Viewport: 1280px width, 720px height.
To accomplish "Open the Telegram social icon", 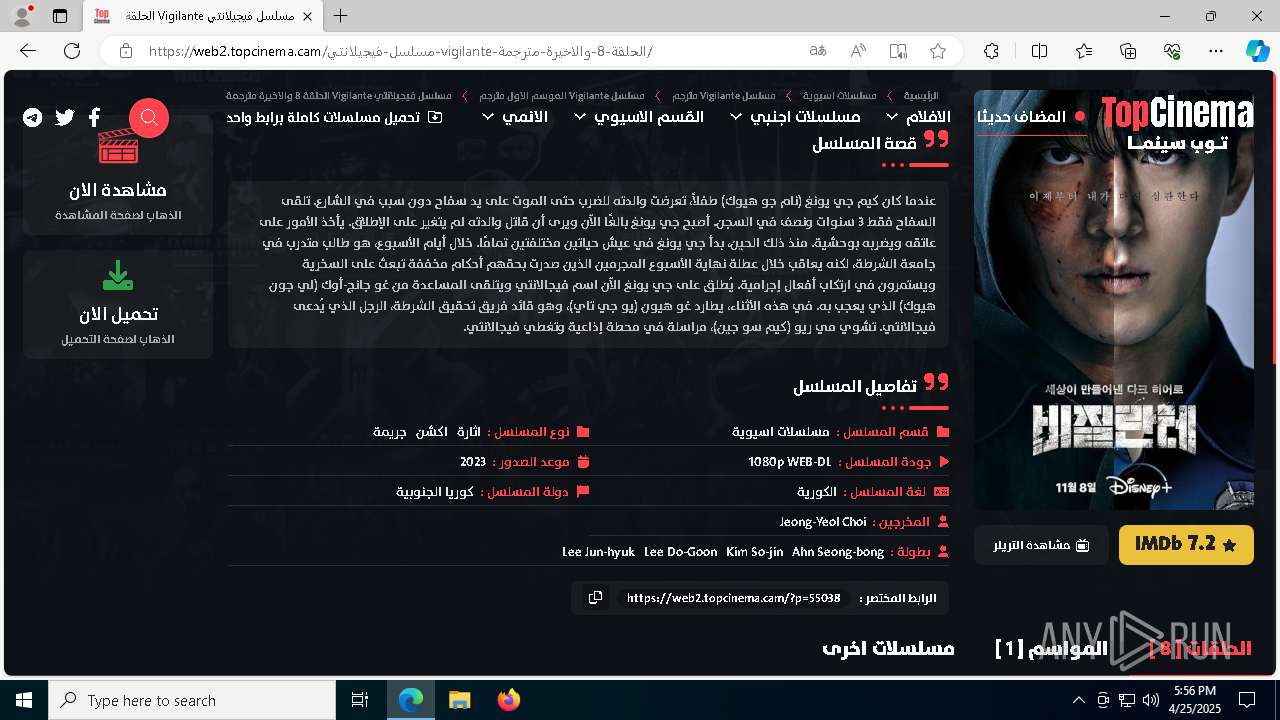I will pyautogui.click(x=33, y=118).
